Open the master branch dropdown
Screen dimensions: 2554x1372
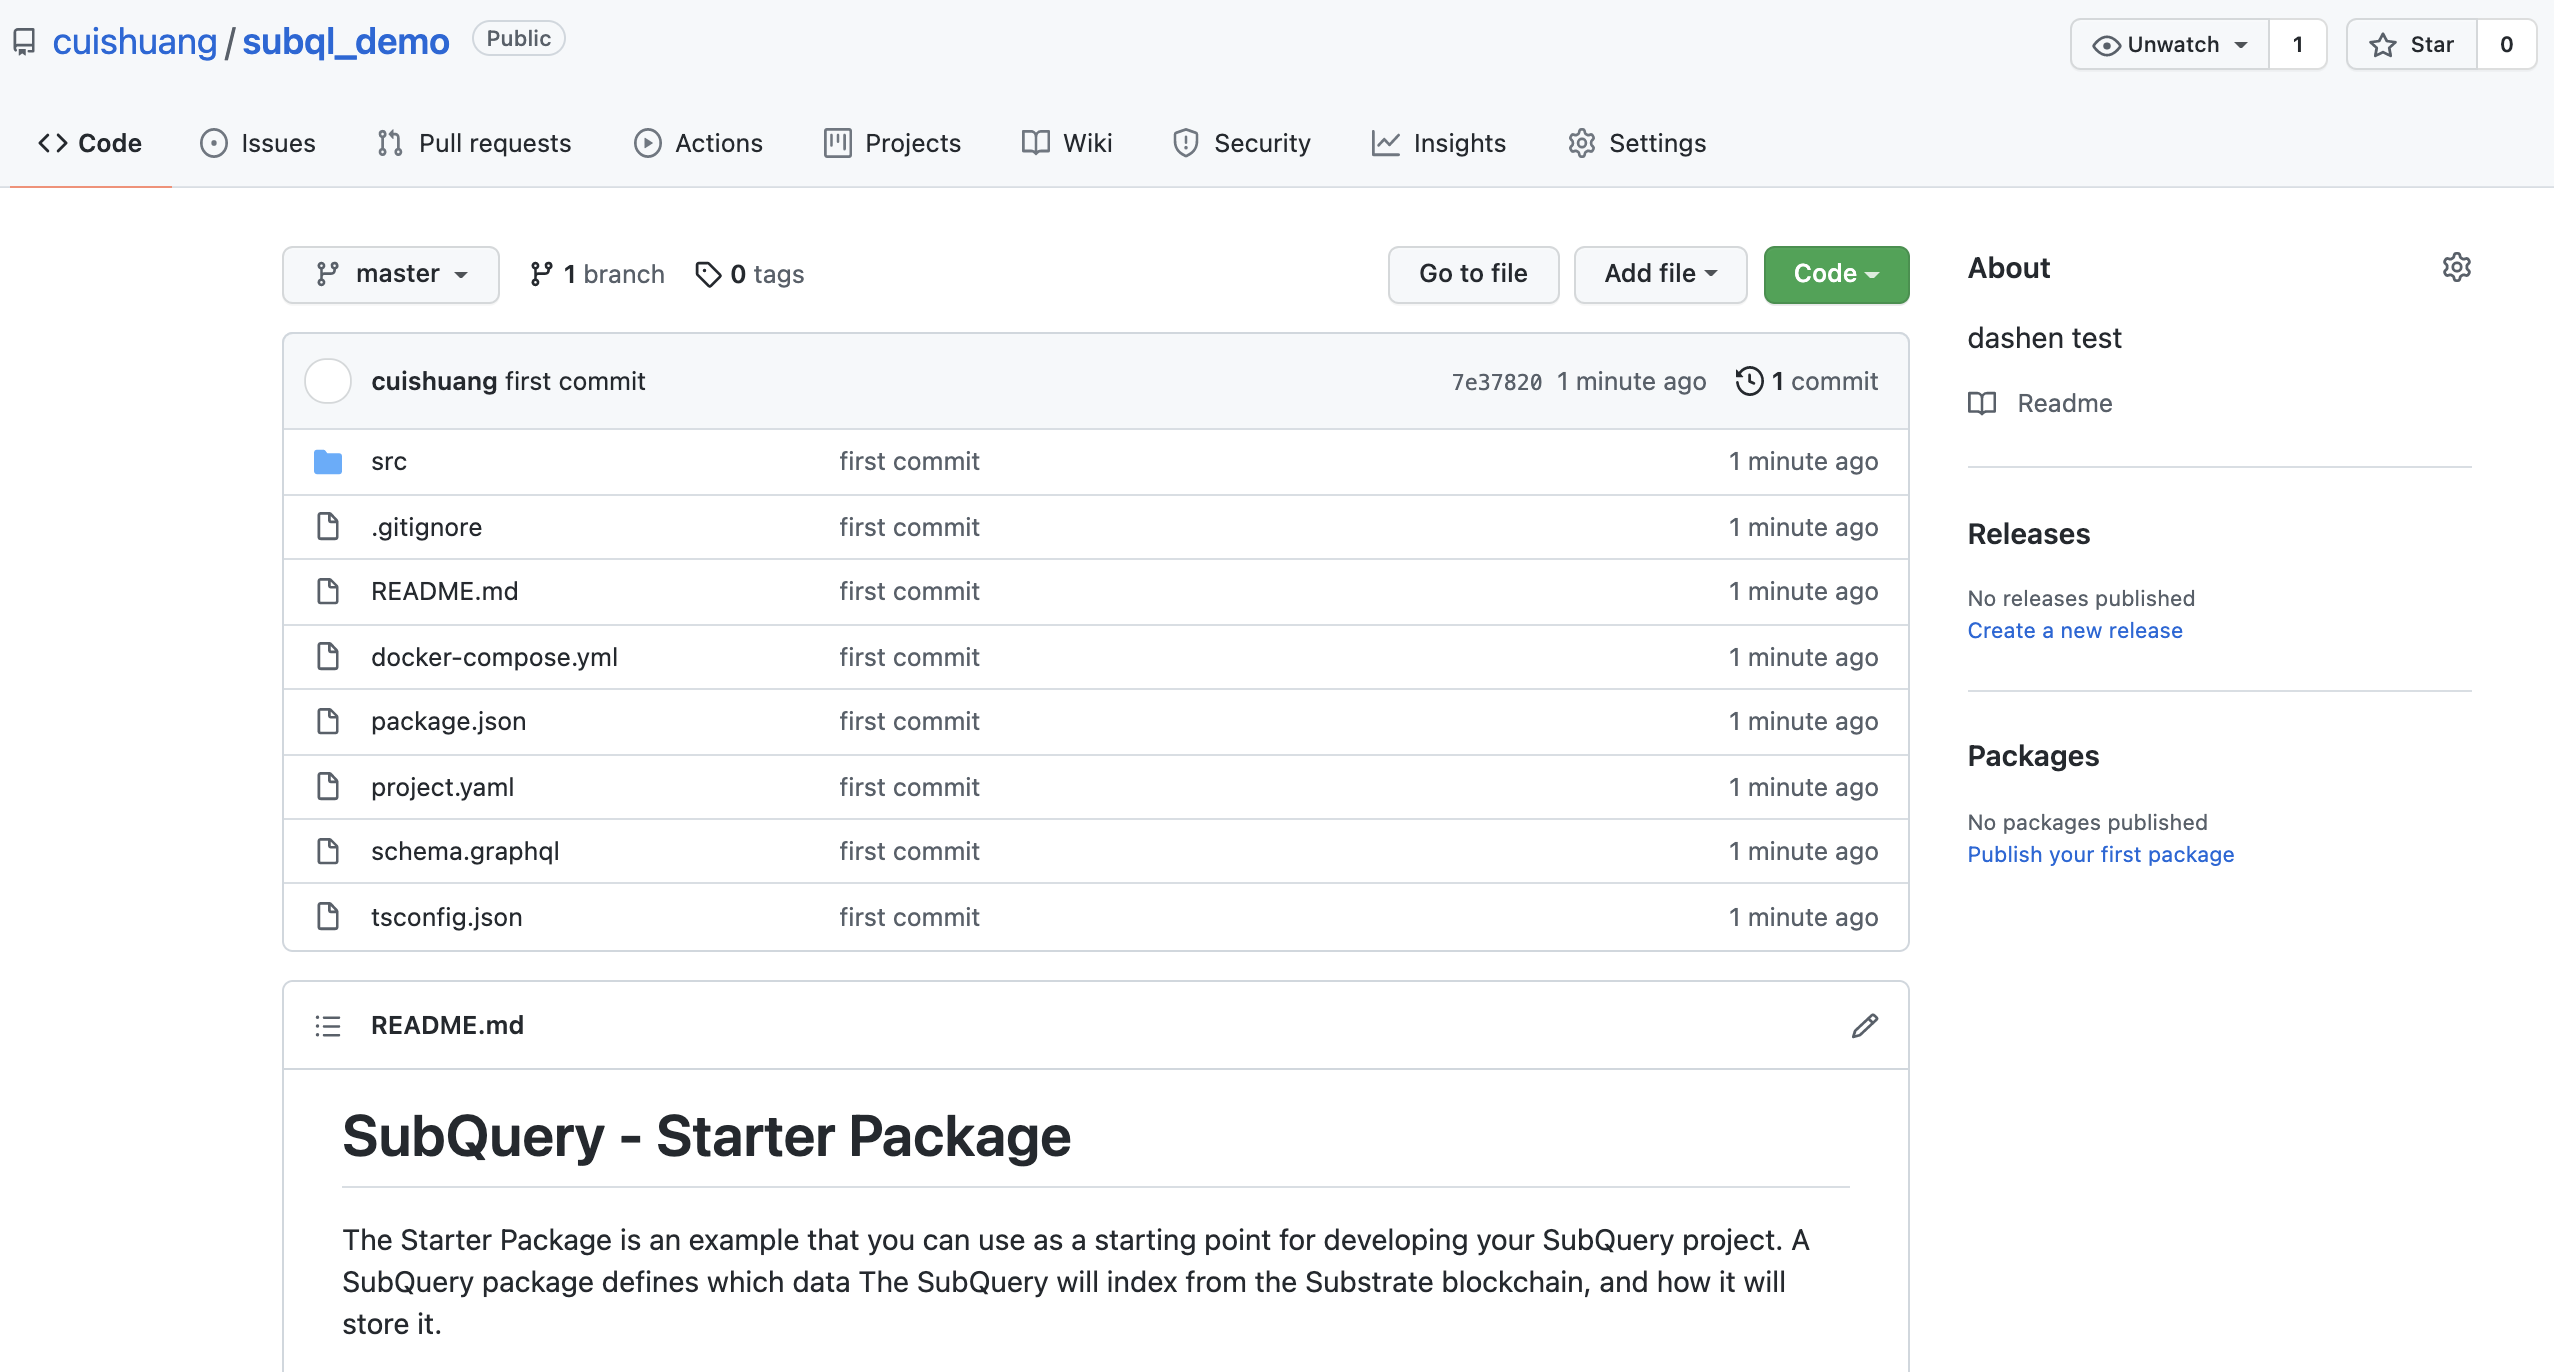click(x=391, y=274)
